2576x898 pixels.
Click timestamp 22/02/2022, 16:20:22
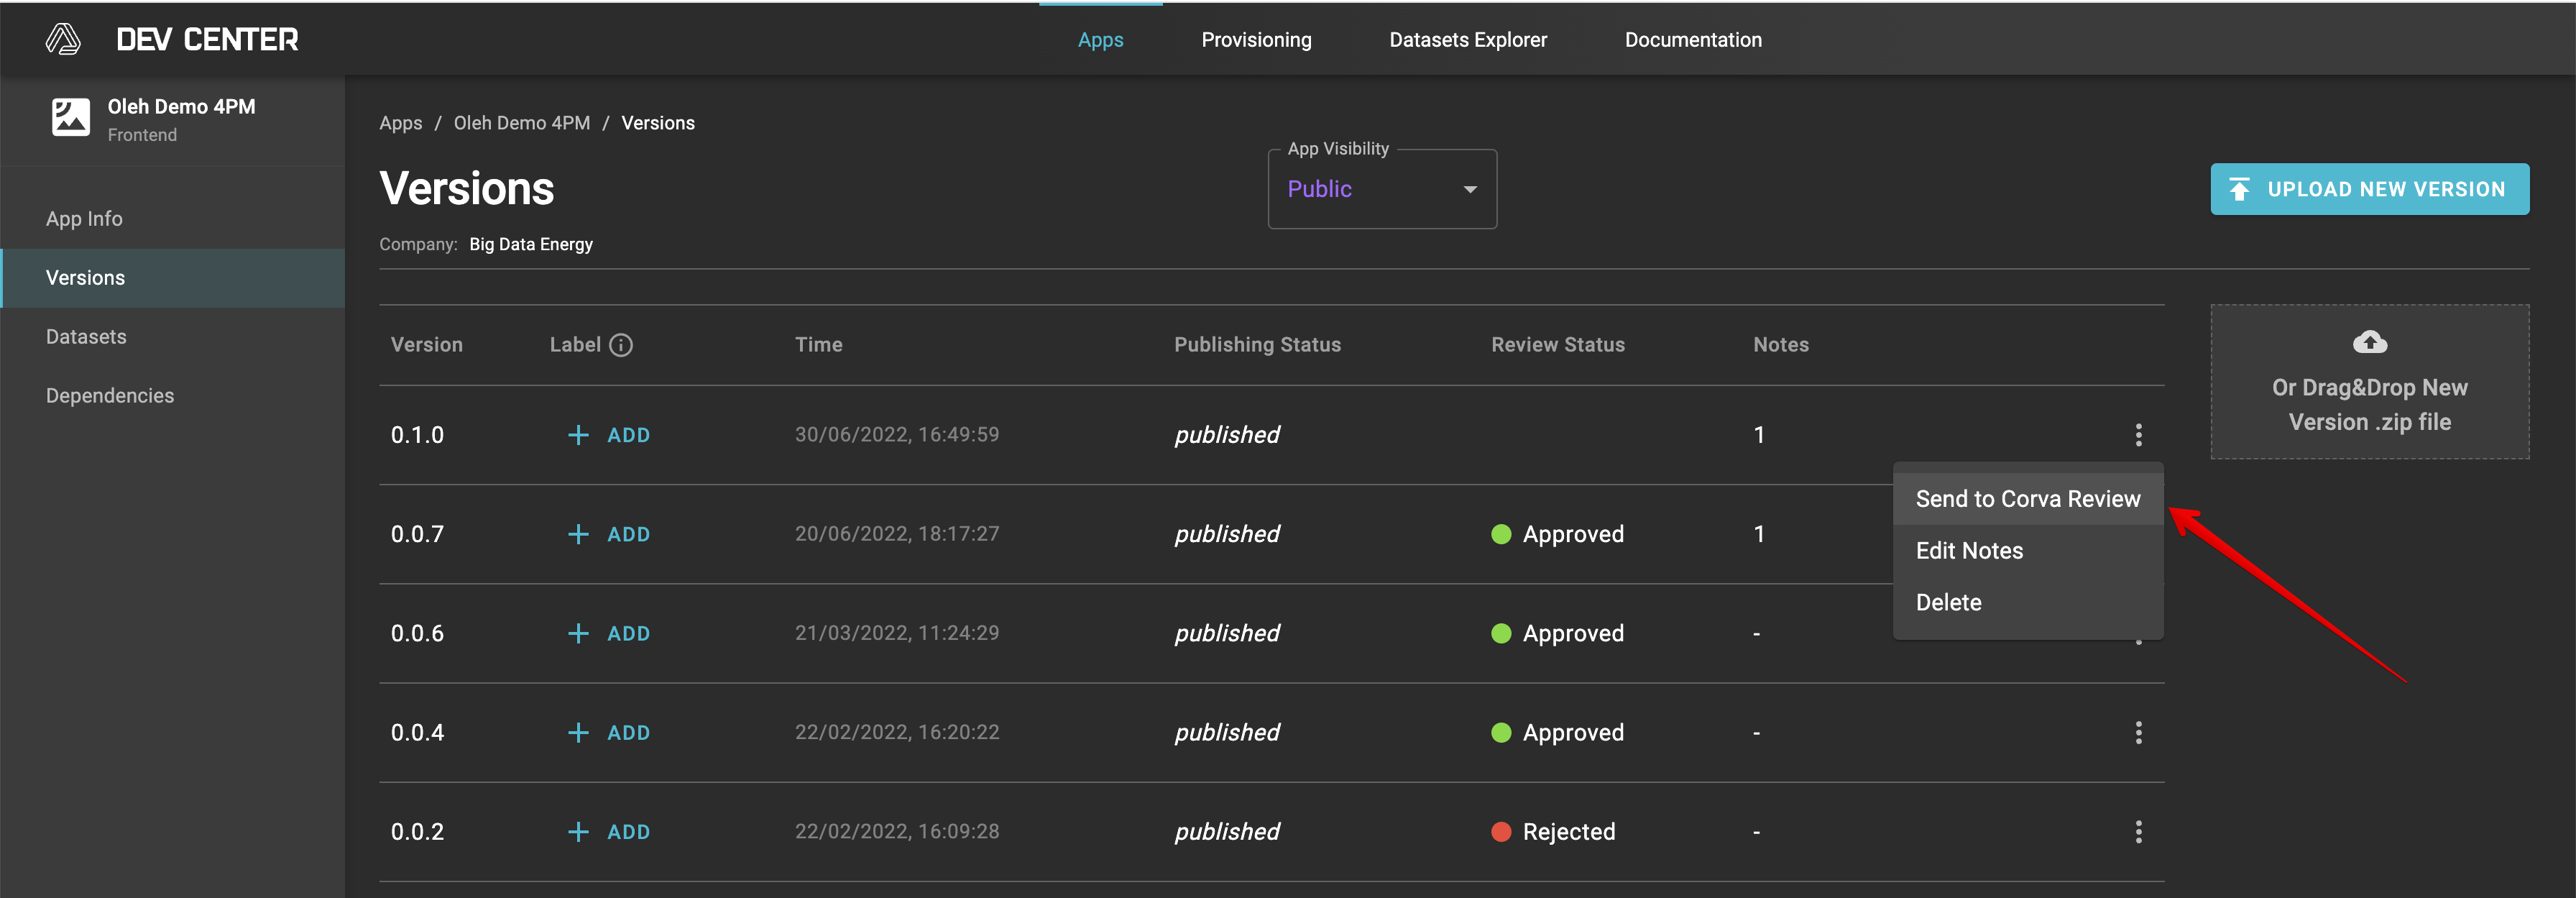(897, 732)
